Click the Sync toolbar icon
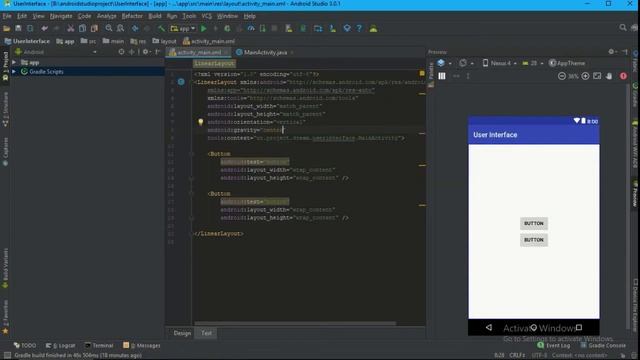The height and width of the screenshot is (360, 640). (30, 29)
